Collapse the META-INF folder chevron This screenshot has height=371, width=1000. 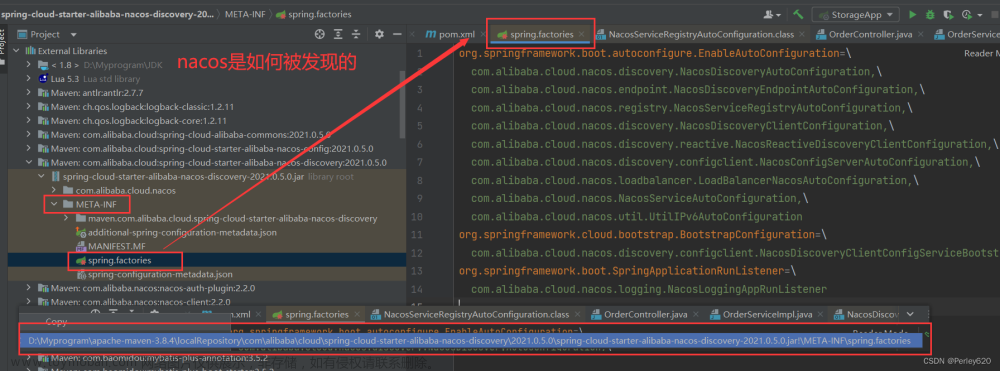54,205
